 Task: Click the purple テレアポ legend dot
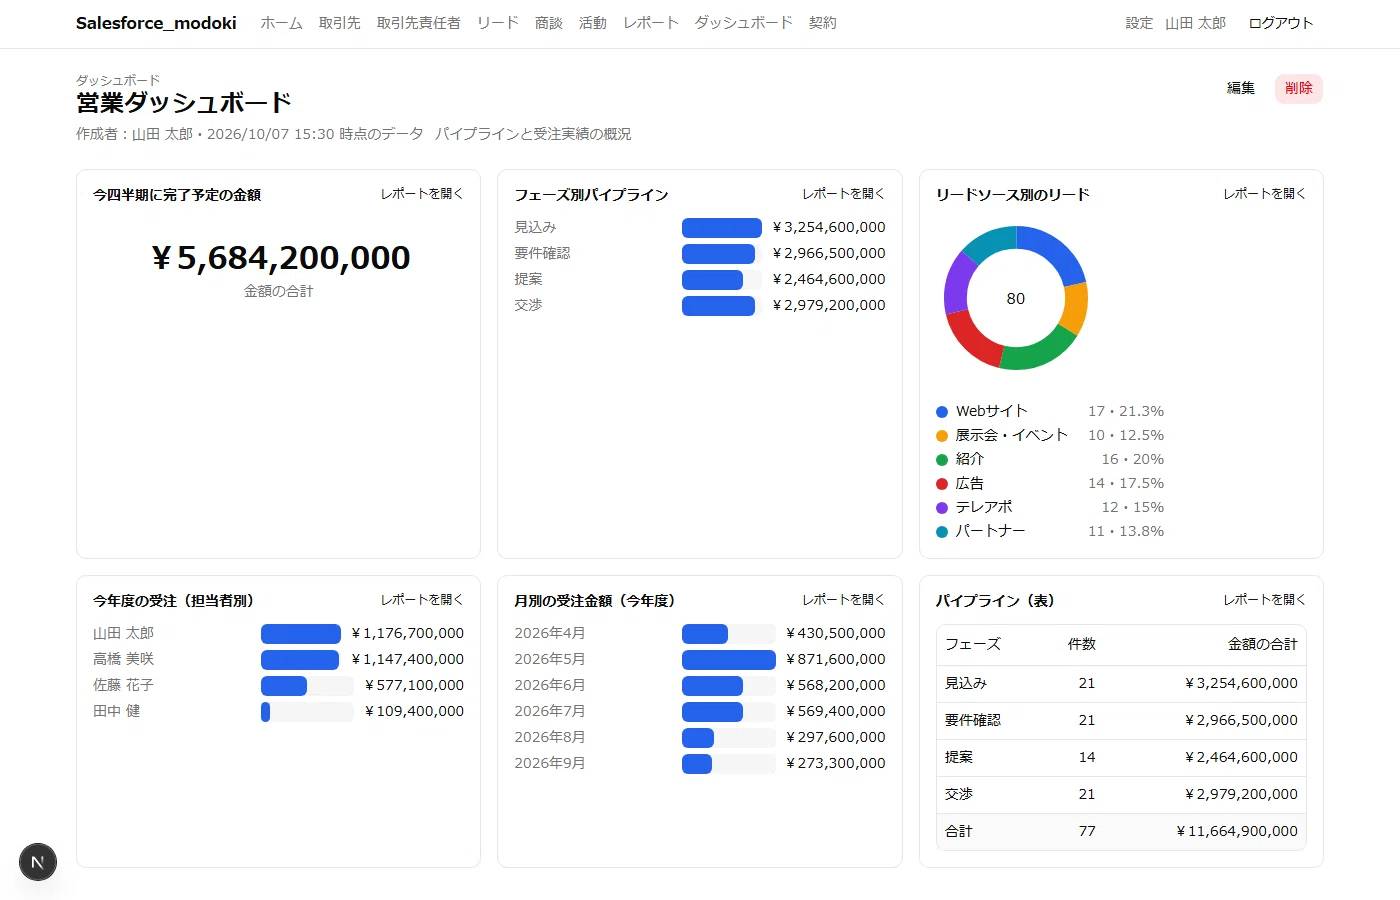pos(942,508)
